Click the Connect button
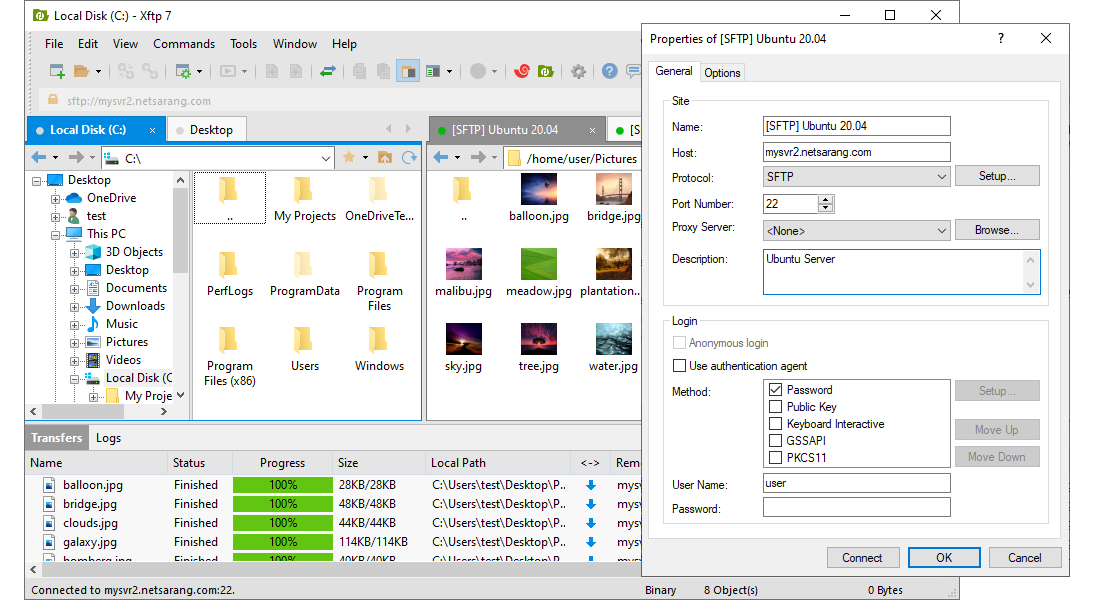The image size is (1100, 600). tap(862, 558)
